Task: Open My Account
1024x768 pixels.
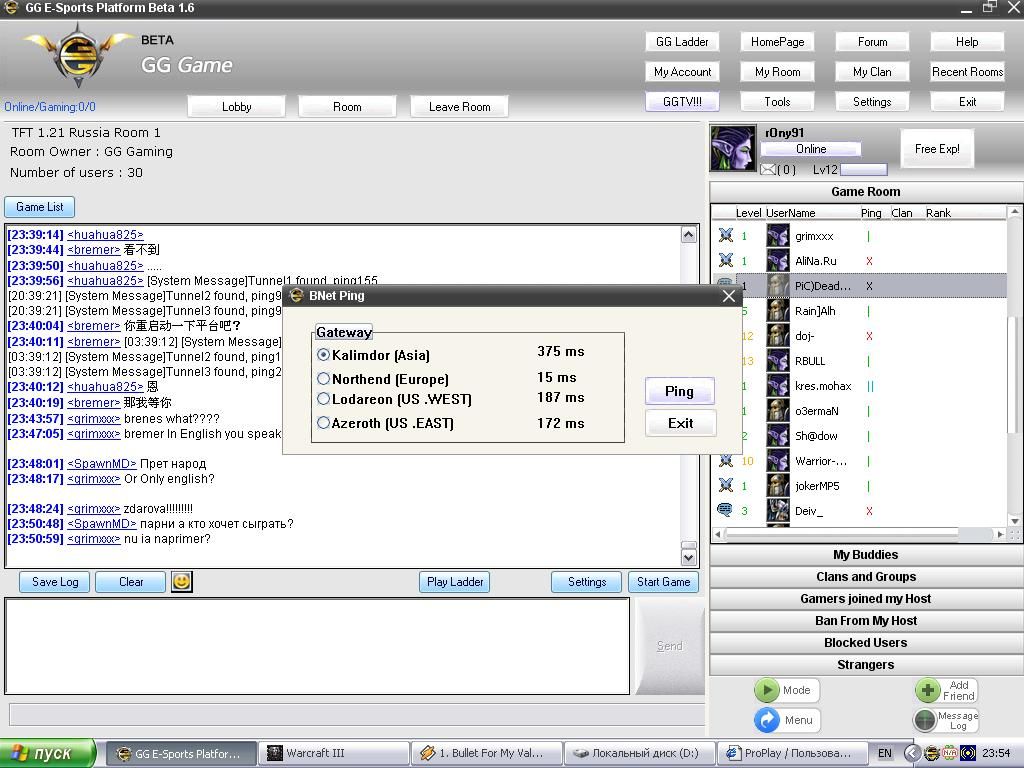Action: point(682,72)
